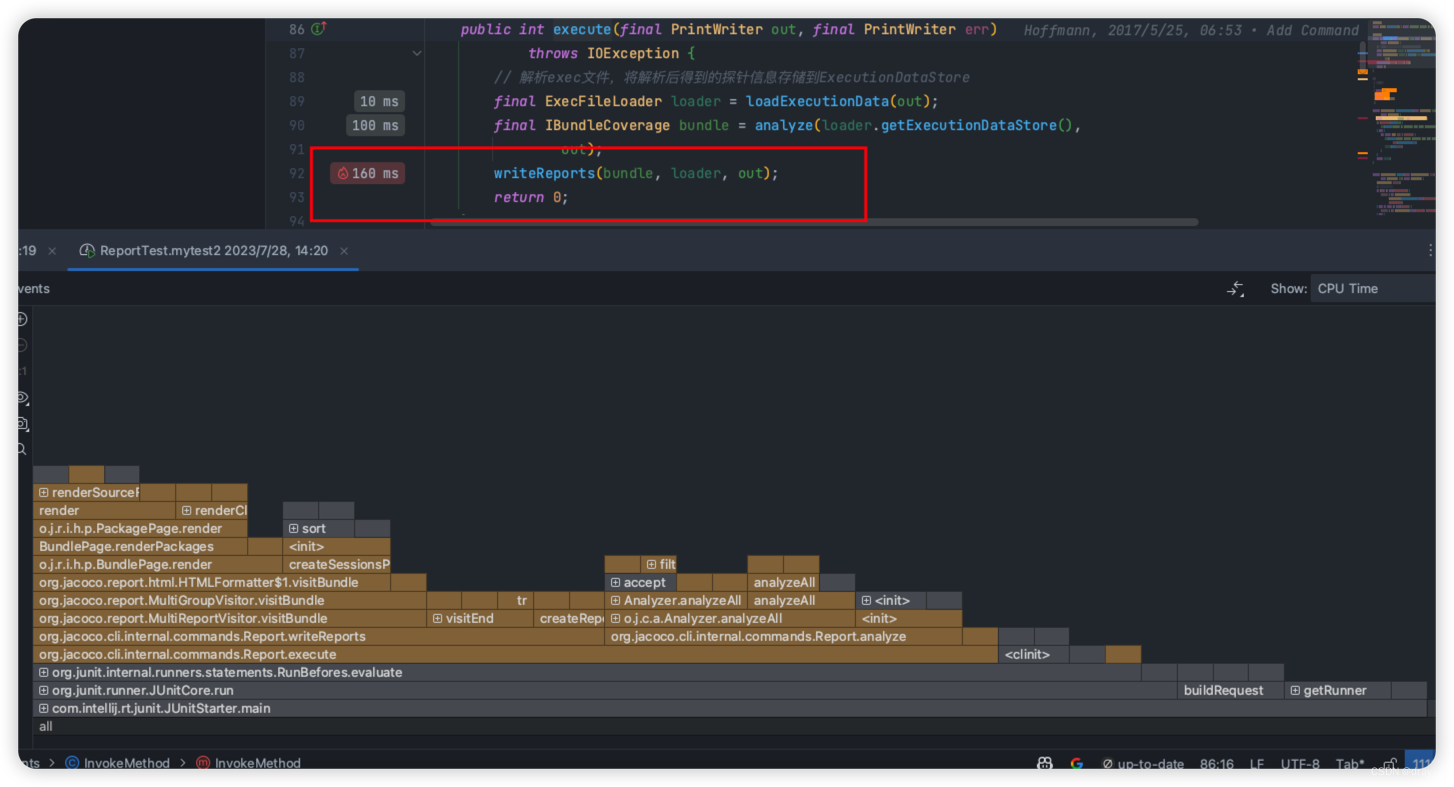Click the InvokeMethod class breadcrumb
Viewport: 1454px width, 787px height.
[x=118, y=763]
